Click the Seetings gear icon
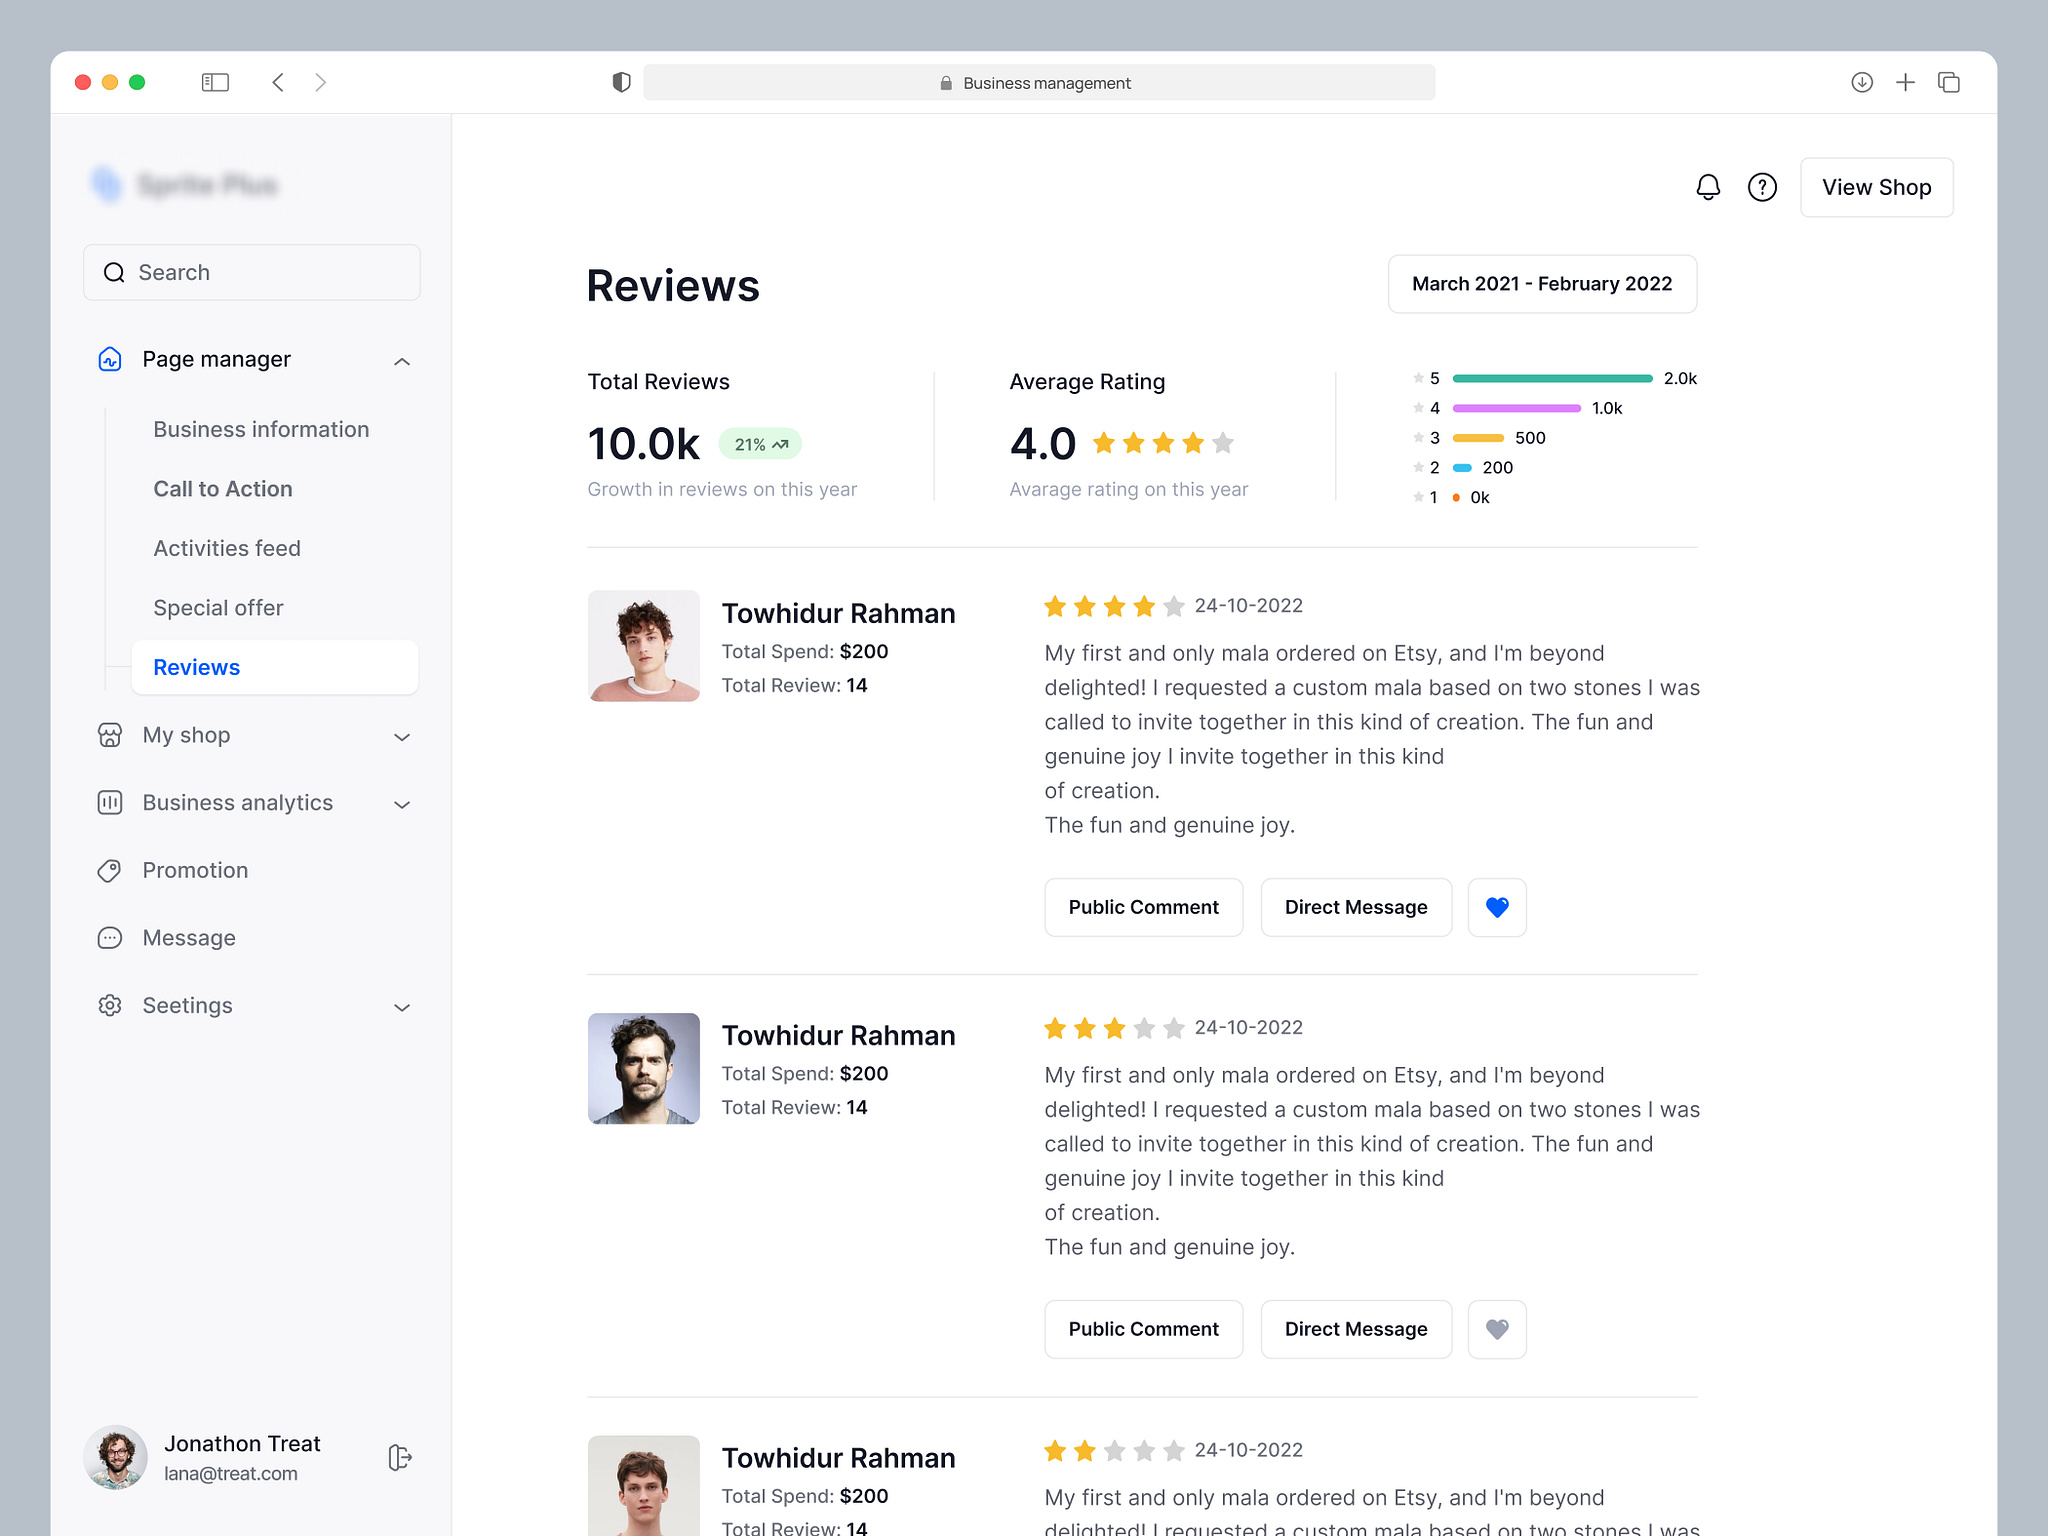The width and height of the screenshot is (2048, 1536). pos(110,1006)
